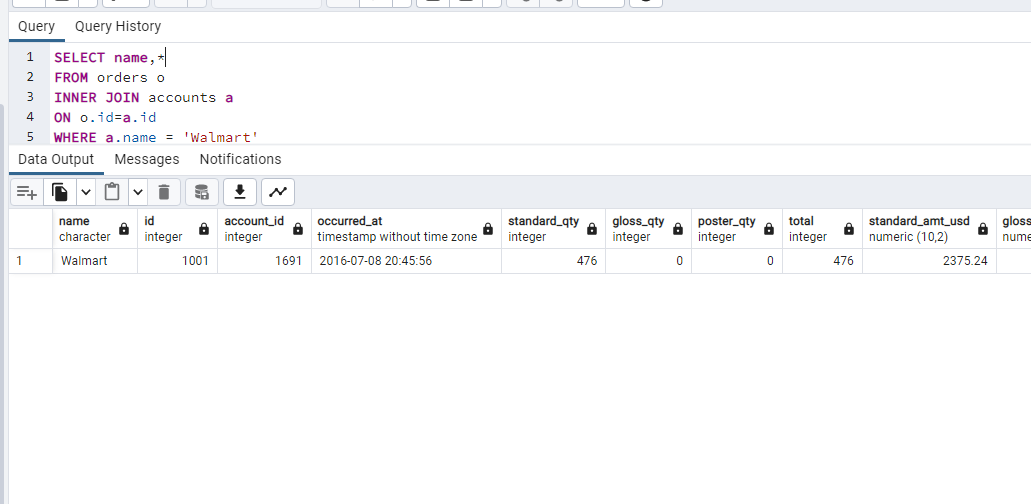Click query line 1 'SELECT name,*'
This screenshot has width=1031, height=504.
pyautogui.click(x=110, y=58)
